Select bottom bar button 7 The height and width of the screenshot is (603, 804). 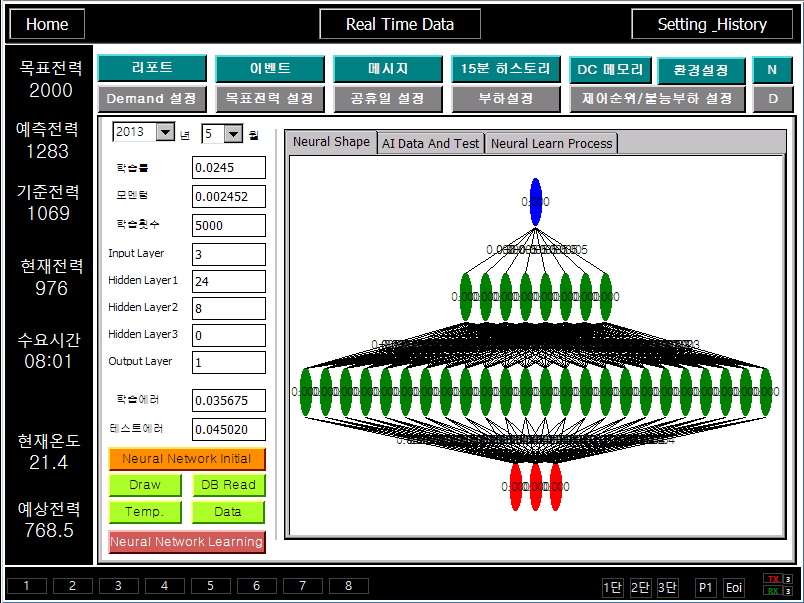click(303, 586)
